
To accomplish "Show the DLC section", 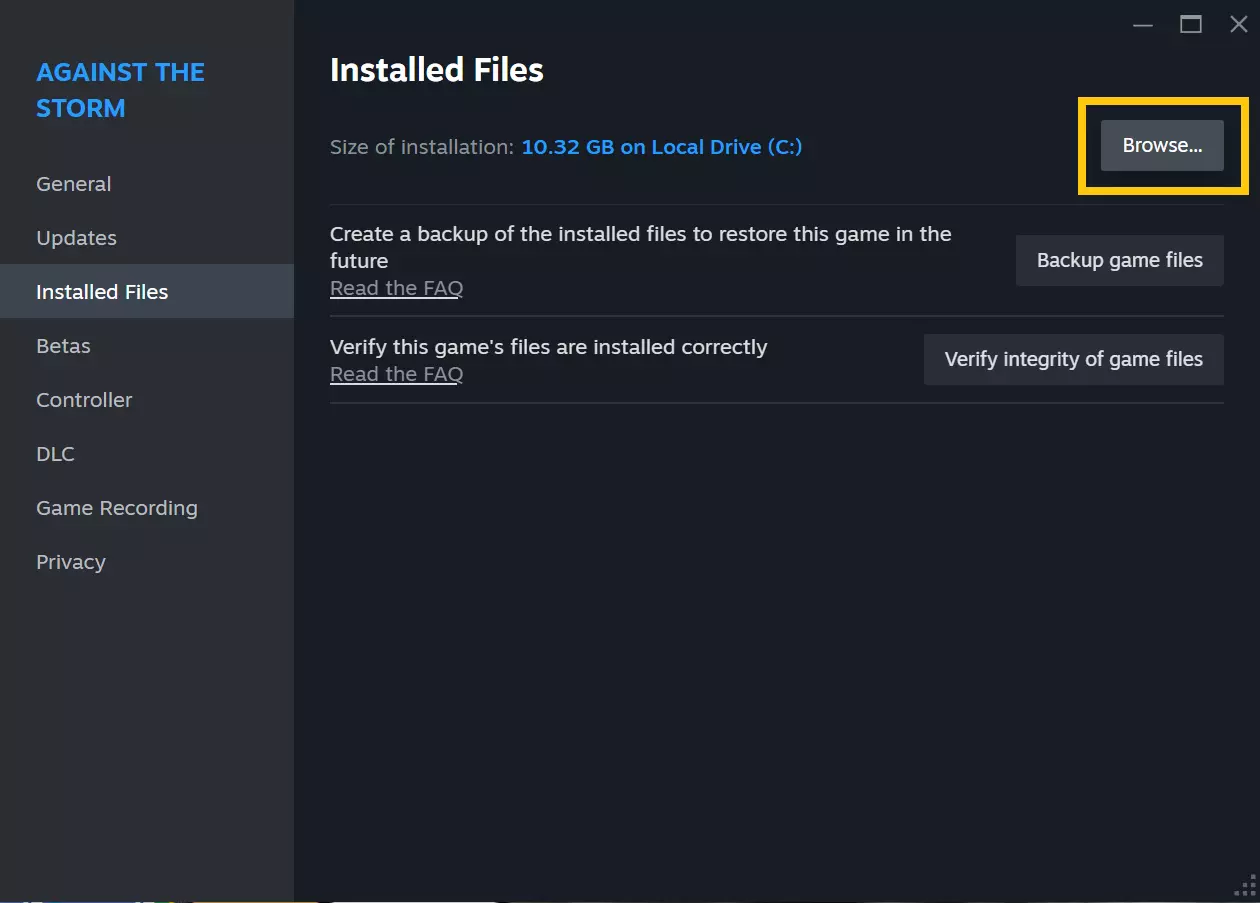I will point(55,454).
